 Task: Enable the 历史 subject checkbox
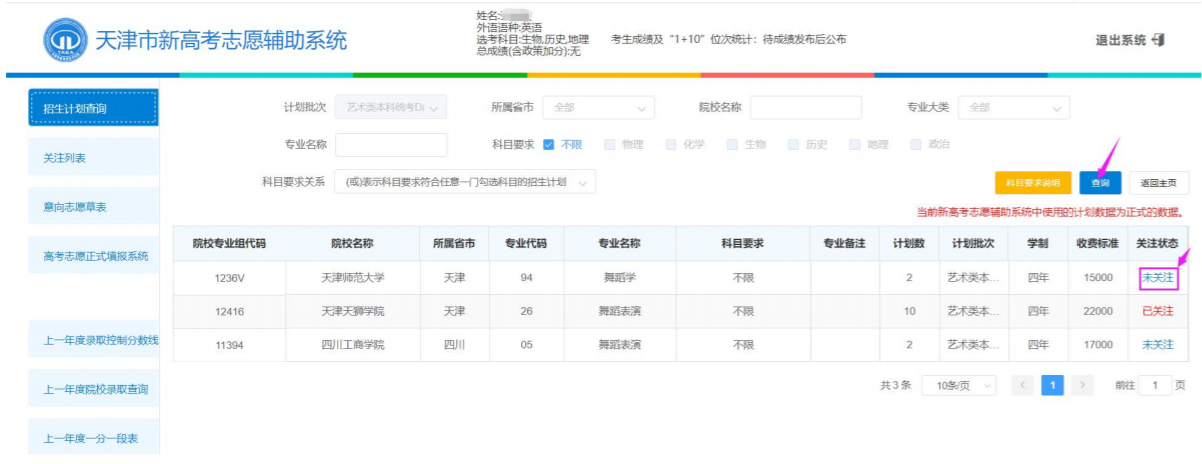(x=794, y=144)
